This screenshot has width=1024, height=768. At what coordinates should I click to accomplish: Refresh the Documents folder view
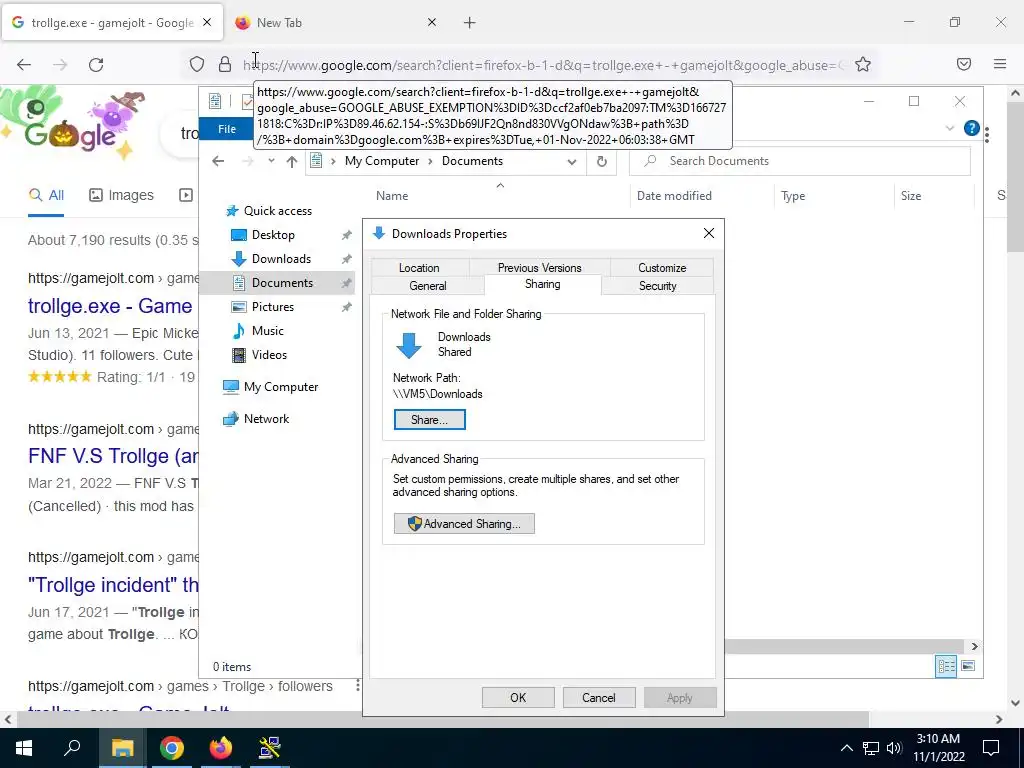(x=601, y=161)
